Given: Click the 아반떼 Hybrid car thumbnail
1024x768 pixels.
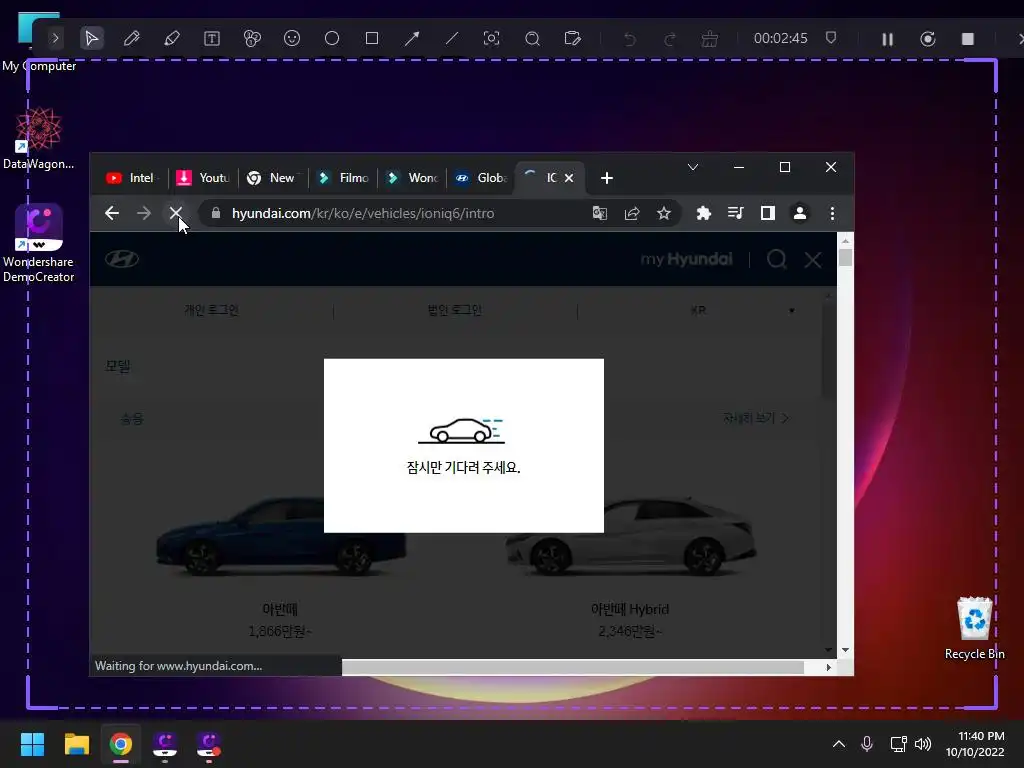Looking at the screenshot, I should (x=631, y=537).
